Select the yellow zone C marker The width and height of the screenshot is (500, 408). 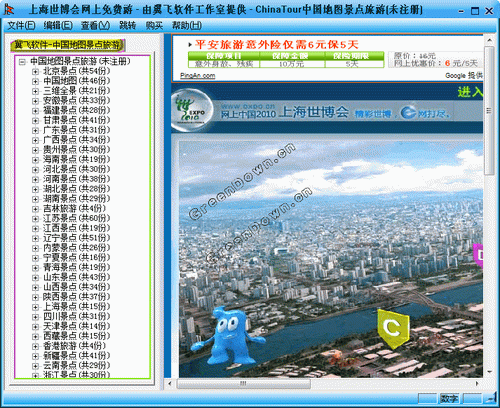click(x=393, y=329)
